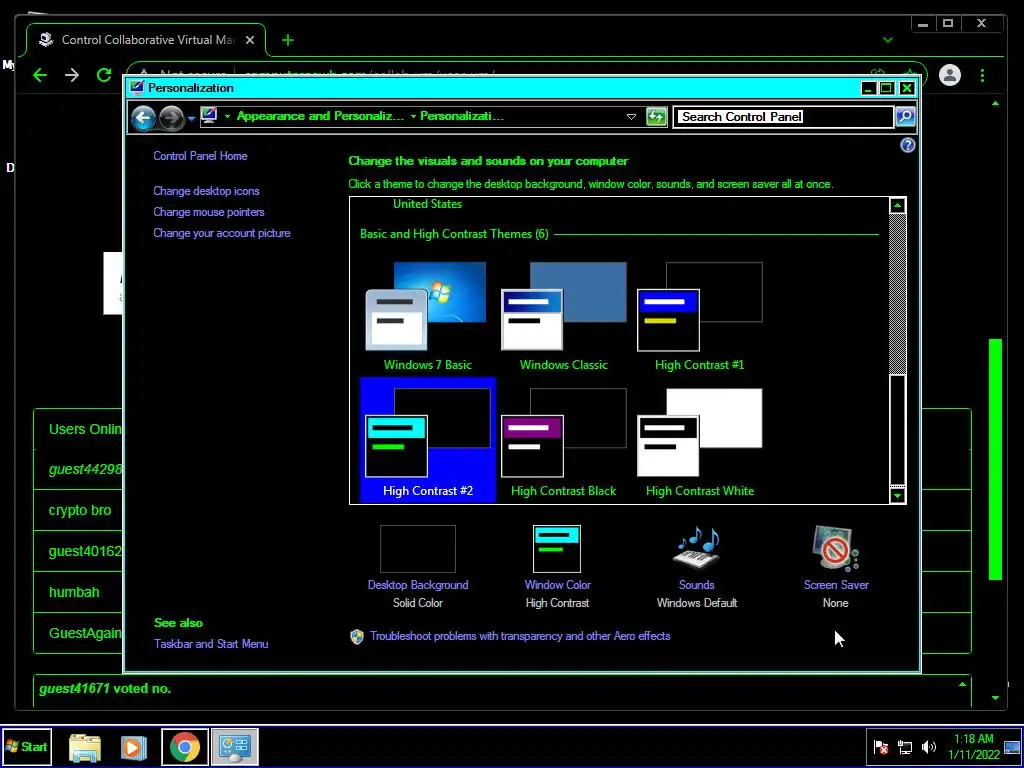Close the Chrome browser tab
Image resolution: width=1024 pixels, height=768 pixels.
point(249,40)
